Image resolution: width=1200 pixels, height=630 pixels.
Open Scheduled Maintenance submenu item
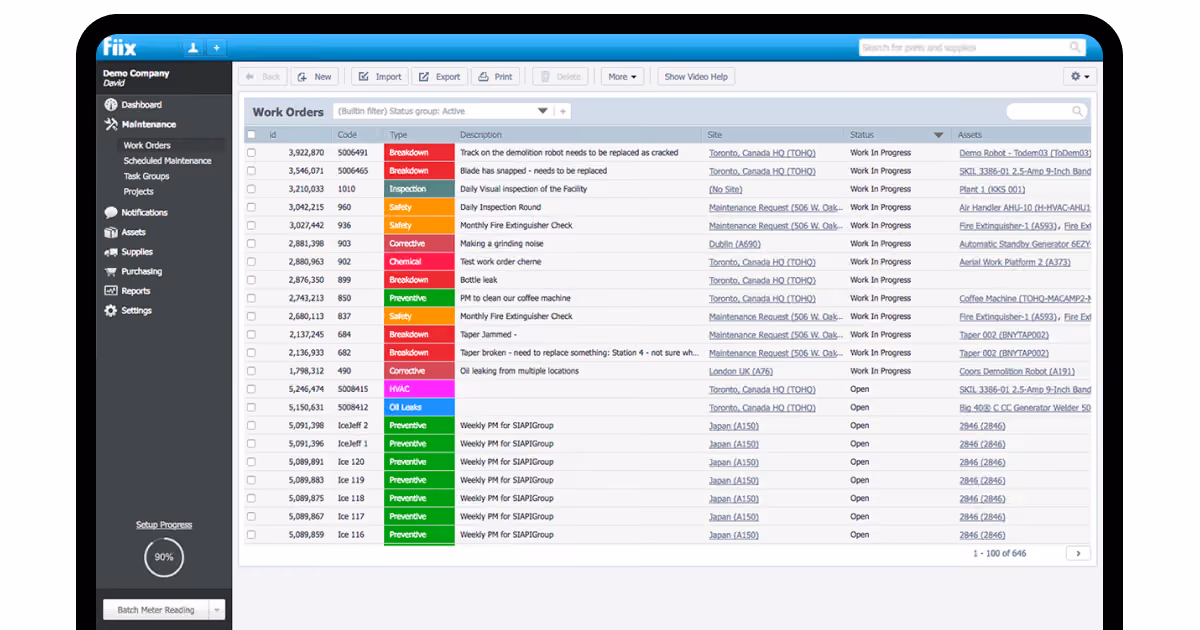tap(167, 161)
